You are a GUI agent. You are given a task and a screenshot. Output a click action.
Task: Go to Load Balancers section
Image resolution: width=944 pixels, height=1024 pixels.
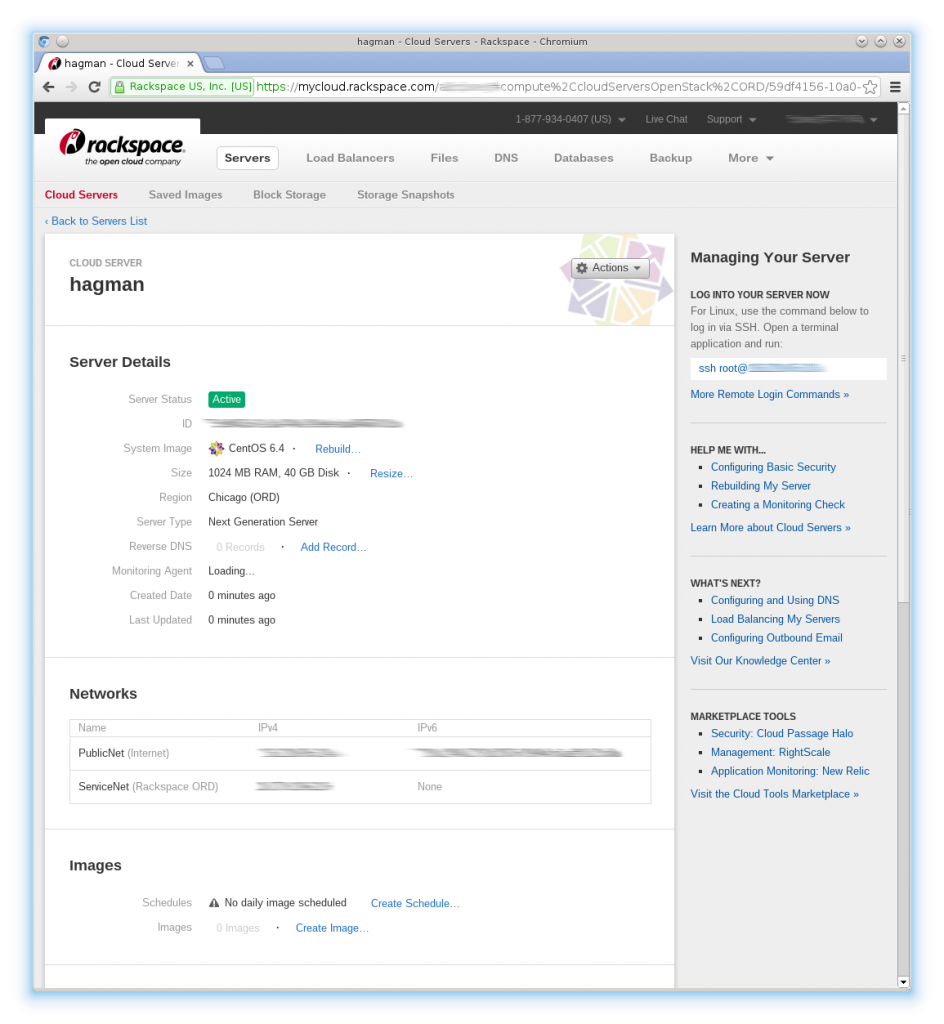(350, 158)
